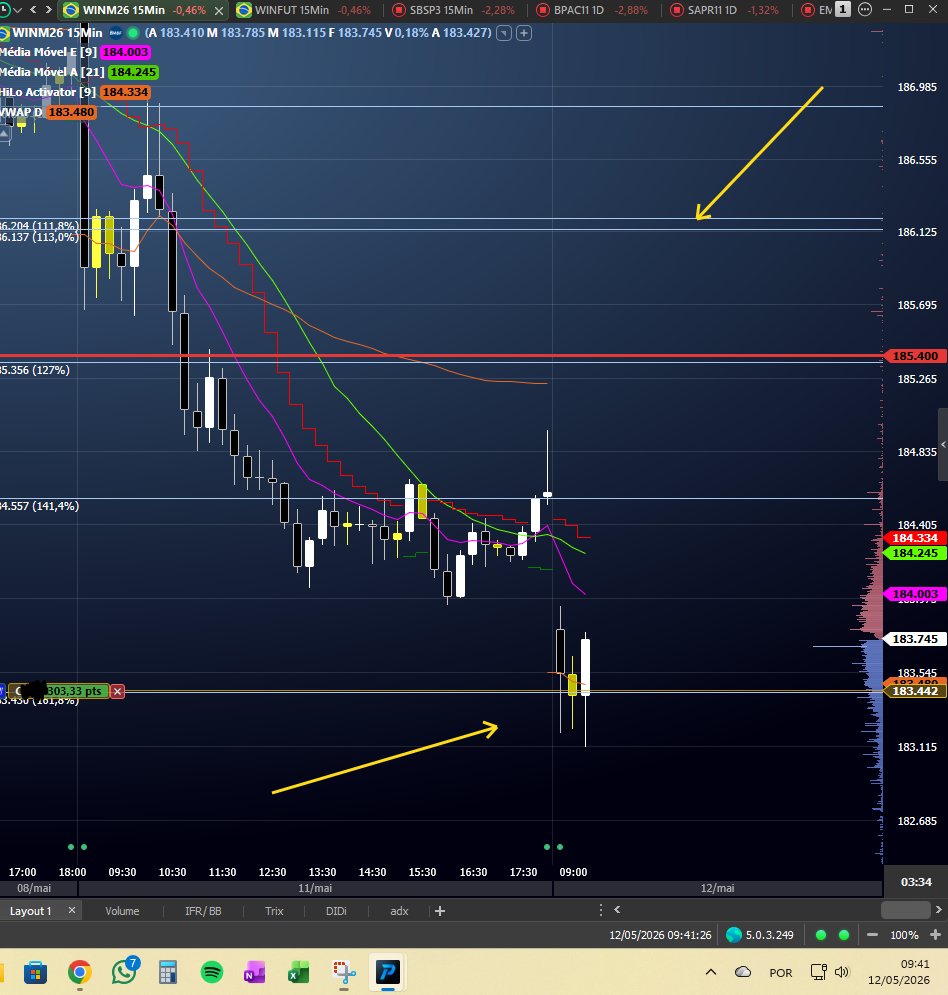Open Excel from the taskbar
Viewport: 948px width, 995px height.
(x=298, y=972)
